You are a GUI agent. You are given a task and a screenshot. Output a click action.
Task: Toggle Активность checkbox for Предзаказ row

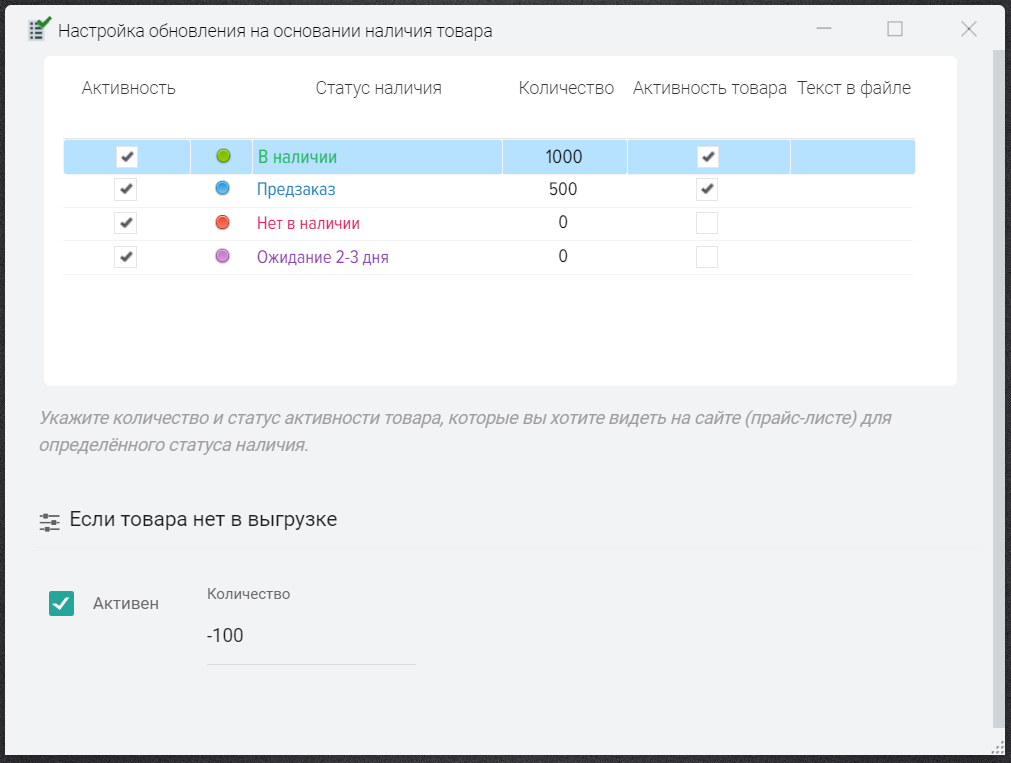[126, 189]
